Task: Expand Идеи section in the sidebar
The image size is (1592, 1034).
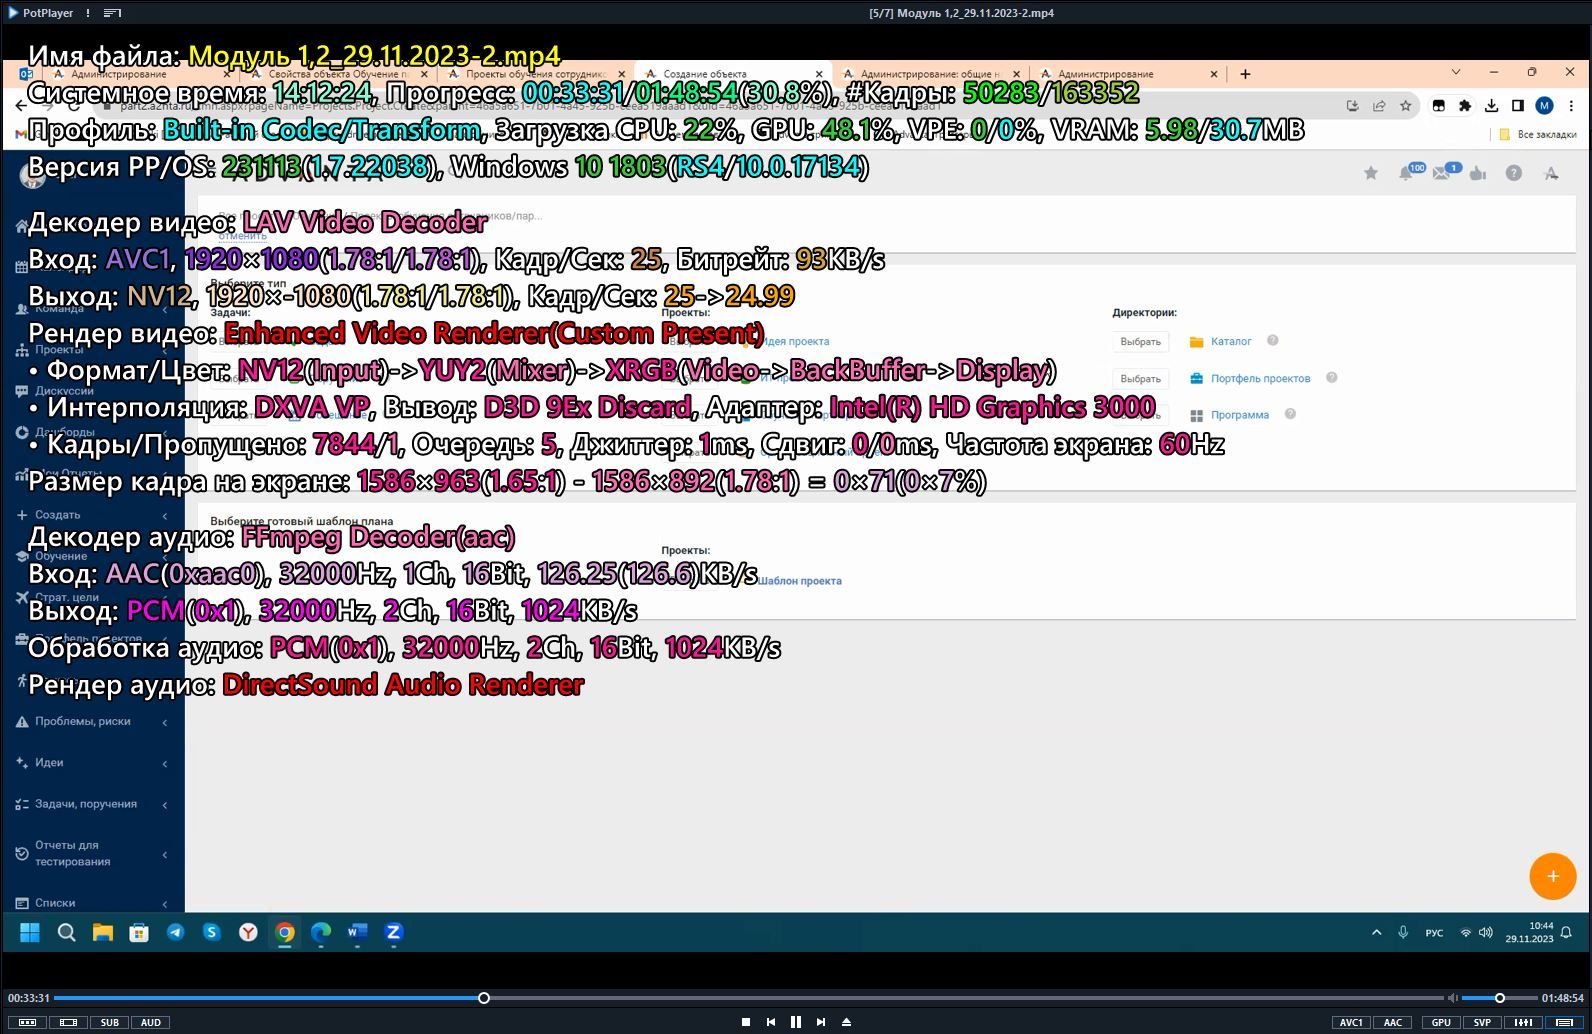Action: (92, 762)
